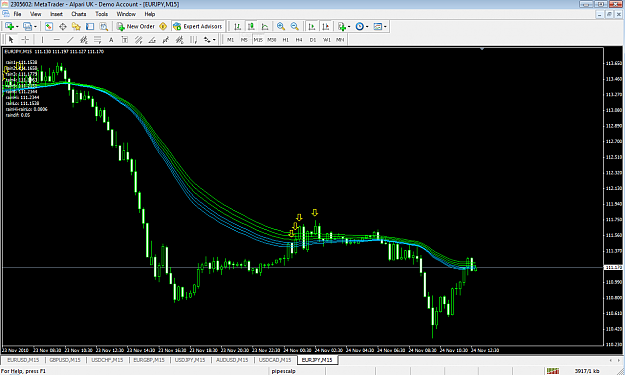Switch to bar chart view
Image resolution: width=625 pixels, height=375 pixels.
237,26
